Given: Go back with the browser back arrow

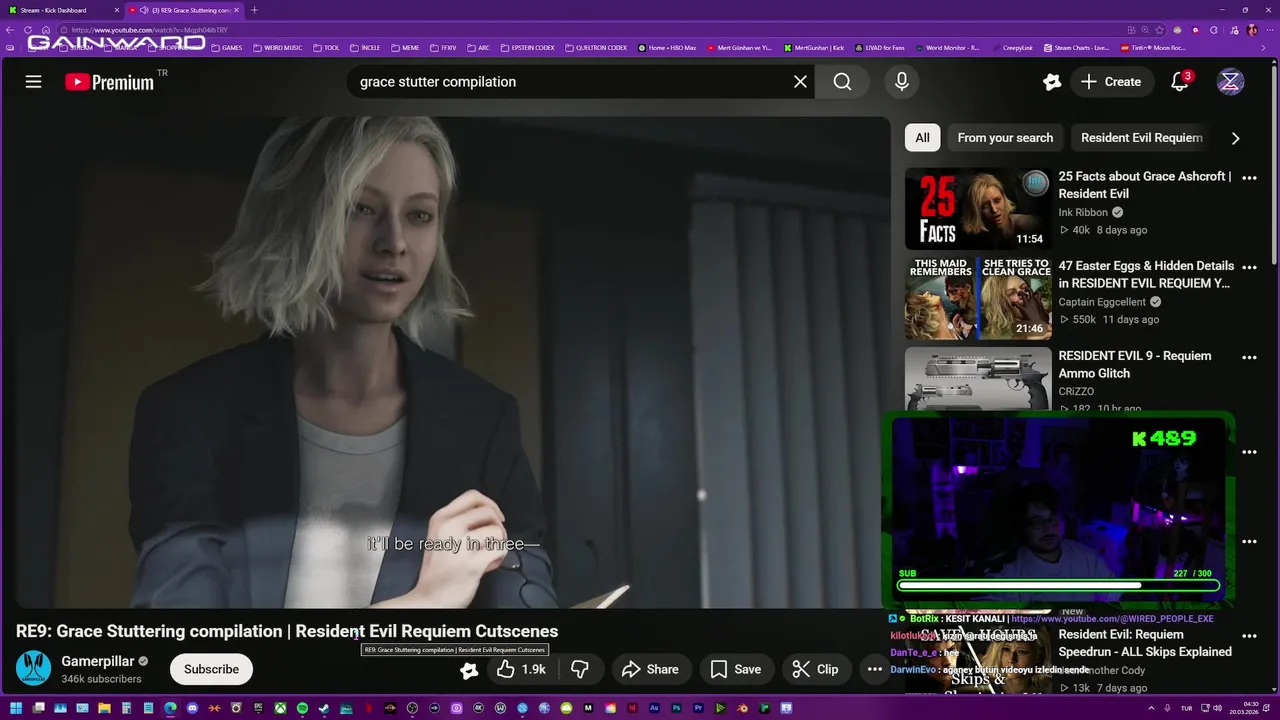Looking at the screenshot, I should 11,30.
